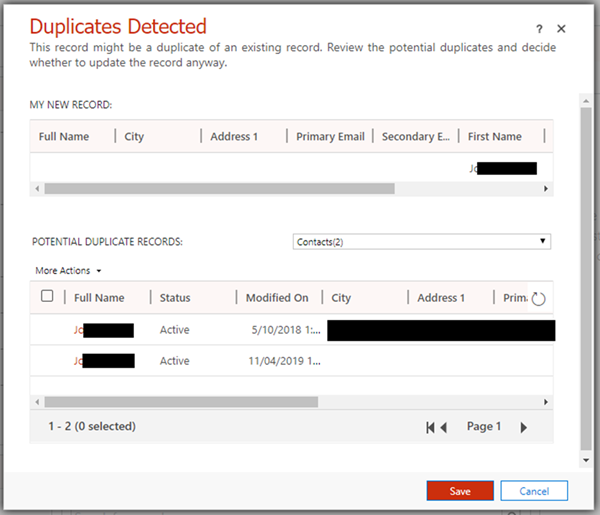Open the second duplicate contact link

pos(79,360)
